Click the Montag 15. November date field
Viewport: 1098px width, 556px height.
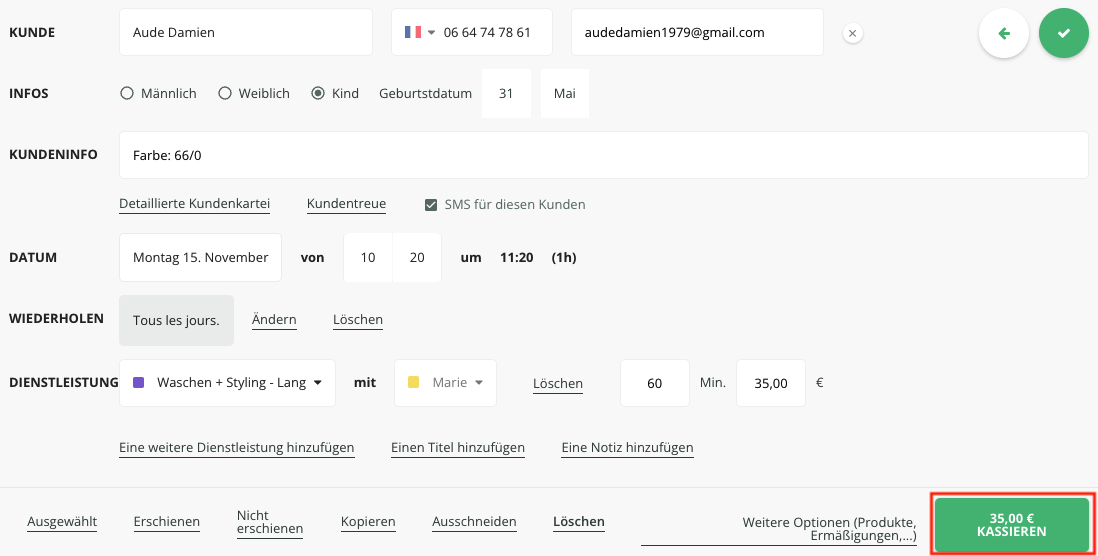[200, 257]
